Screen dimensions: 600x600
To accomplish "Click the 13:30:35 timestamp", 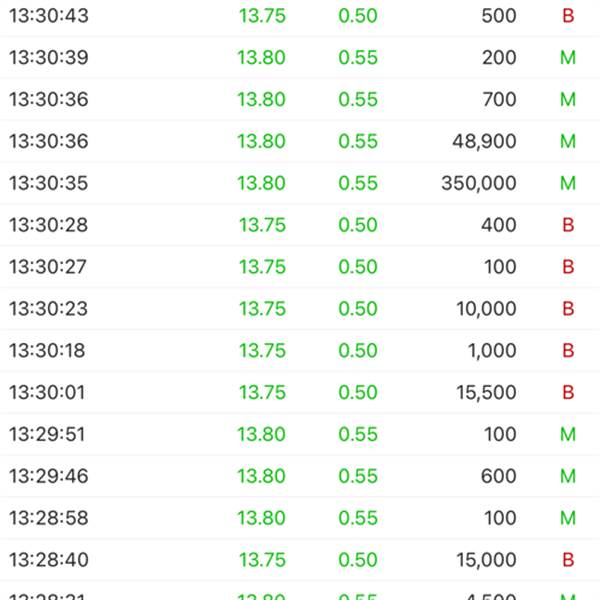I will 62,184.
